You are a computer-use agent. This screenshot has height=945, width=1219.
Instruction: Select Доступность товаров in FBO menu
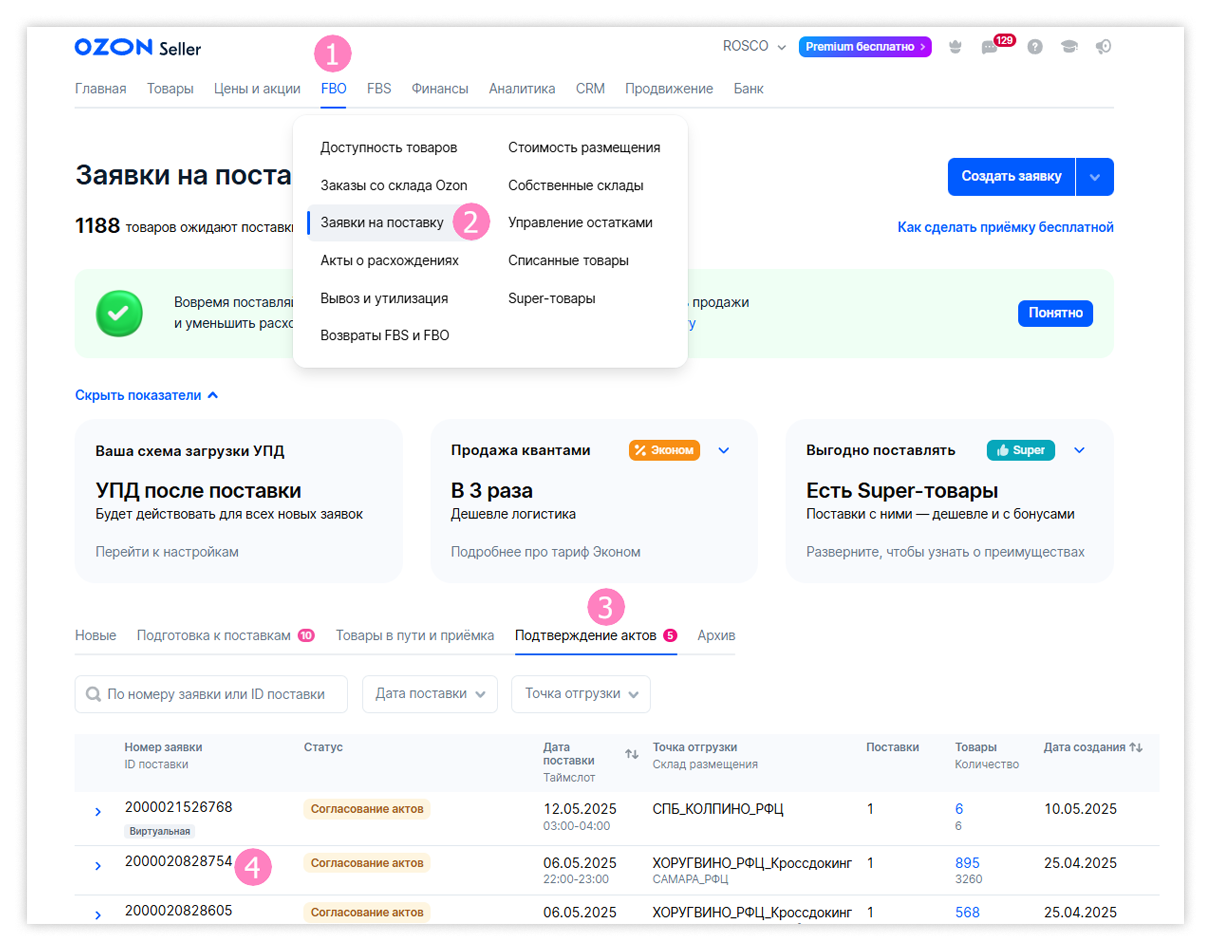click(389, 147)
